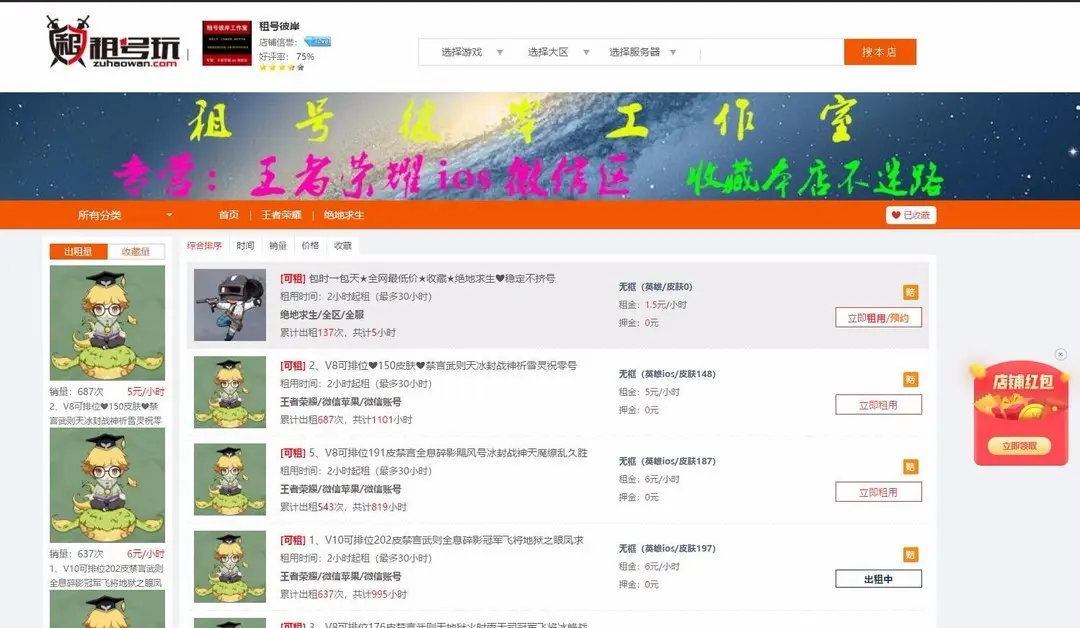Click sidebar 5元/小时 price text
Screen dimensions: 1080x628
[145, 391]
